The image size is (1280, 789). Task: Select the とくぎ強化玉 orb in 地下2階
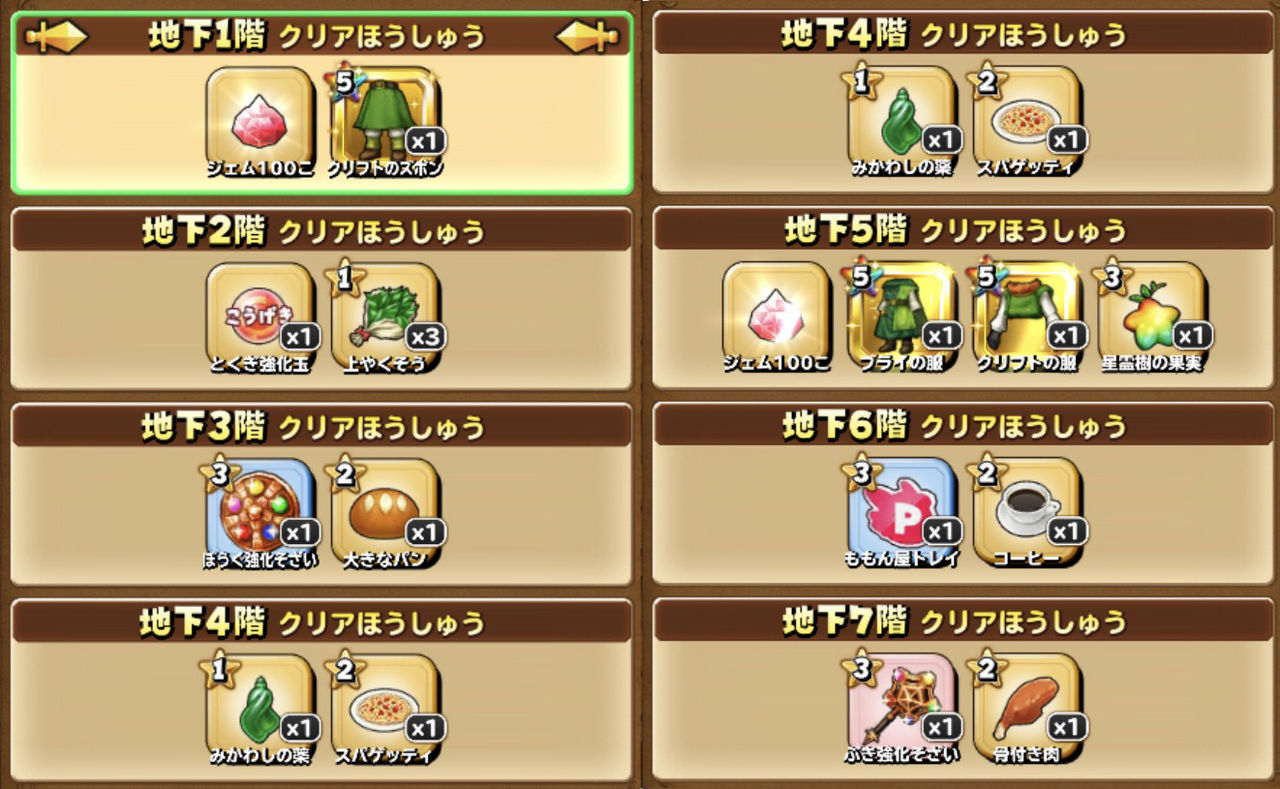click(x=260, y=318)
